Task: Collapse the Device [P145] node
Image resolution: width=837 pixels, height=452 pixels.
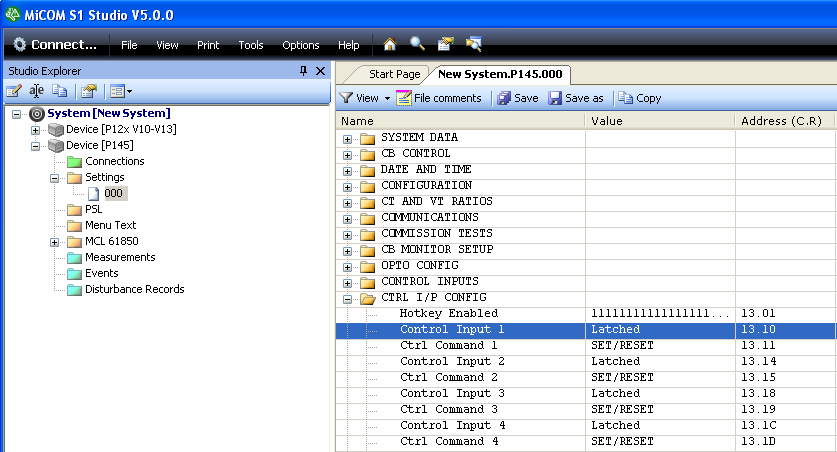Action: point(35,146)
